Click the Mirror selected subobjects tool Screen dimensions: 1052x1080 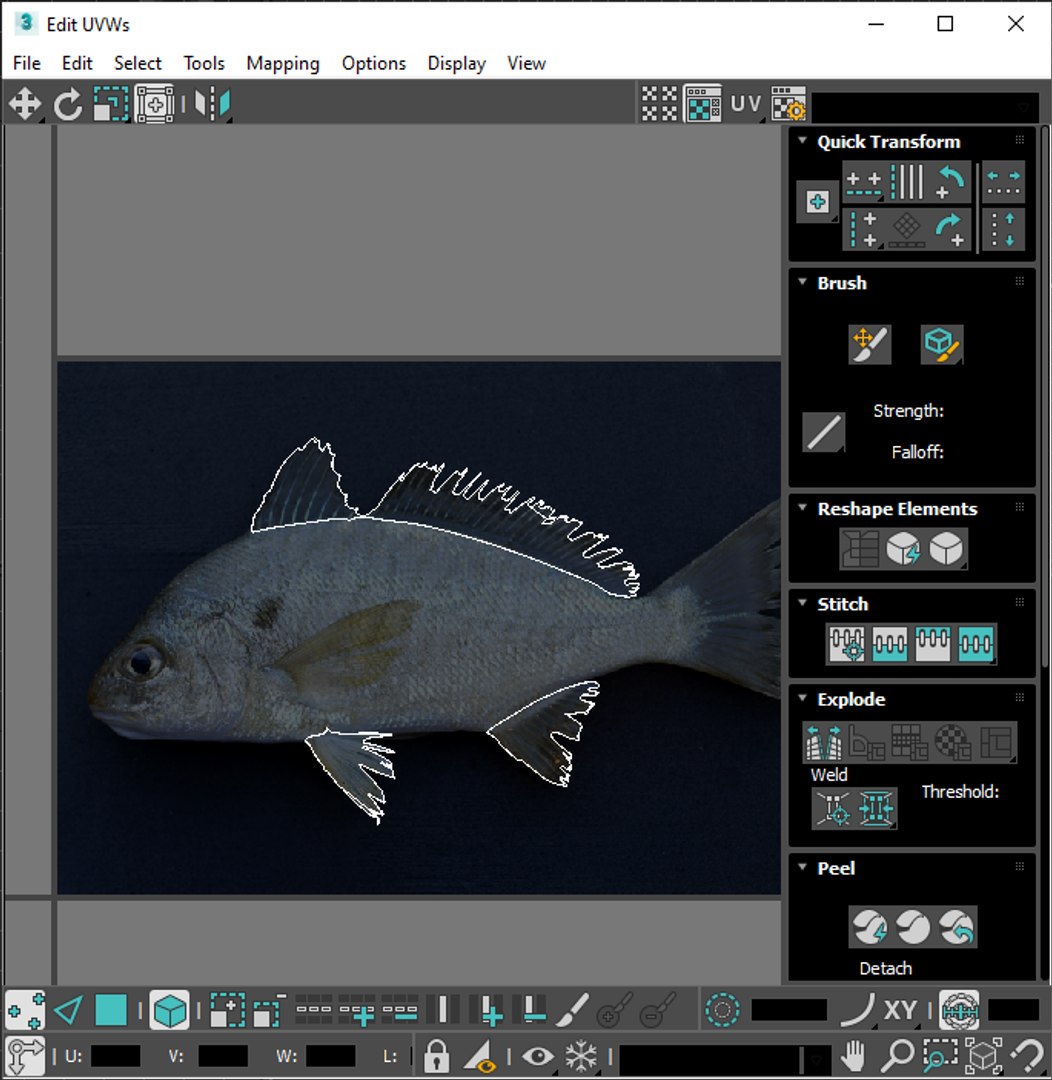(x=212, y=105)
